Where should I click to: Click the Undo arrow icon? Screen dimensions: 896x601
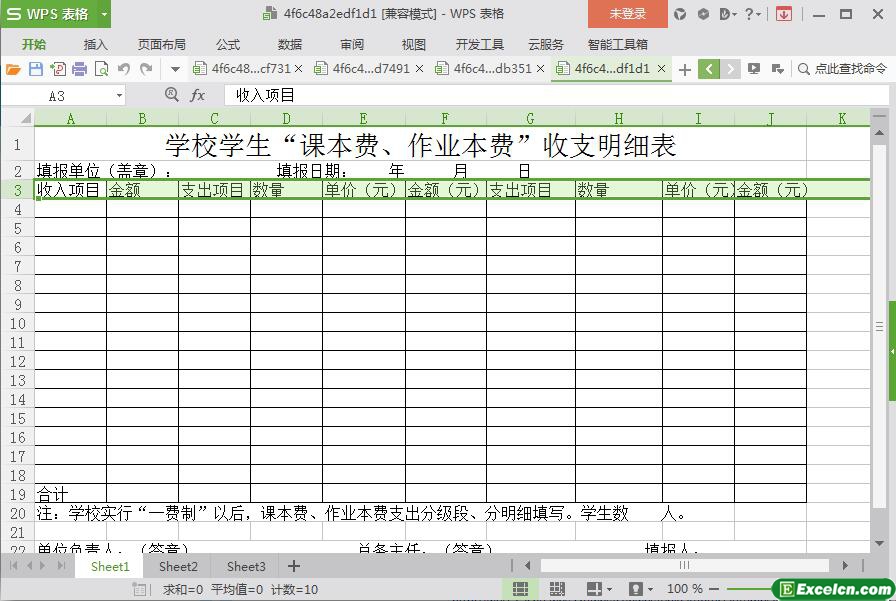click(x=124, y=69)
